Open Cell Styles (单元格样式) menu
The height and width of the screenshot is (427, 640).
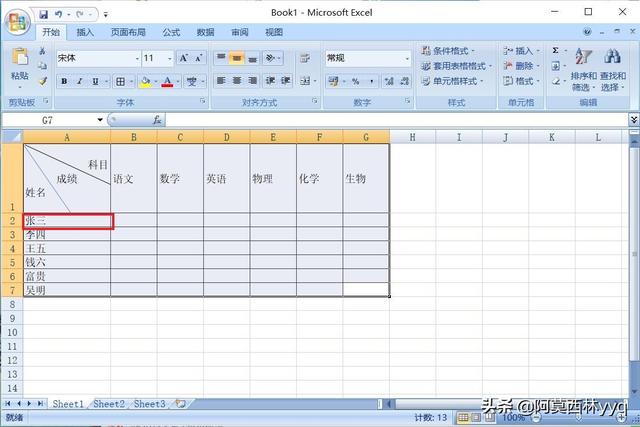tap(452, 81)
